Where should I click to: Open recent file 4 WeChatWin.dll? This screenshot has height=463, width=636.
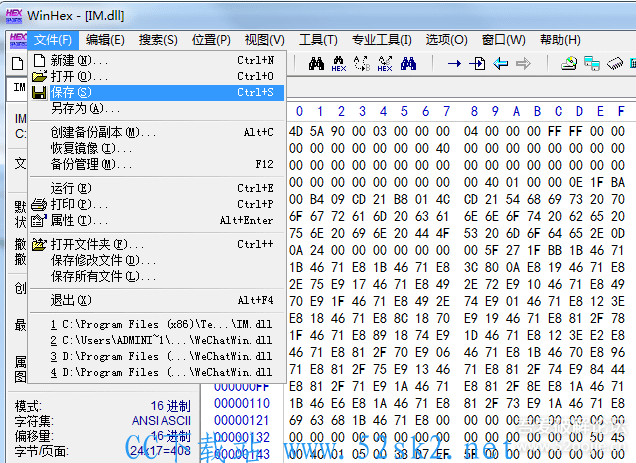pos(157,372)
